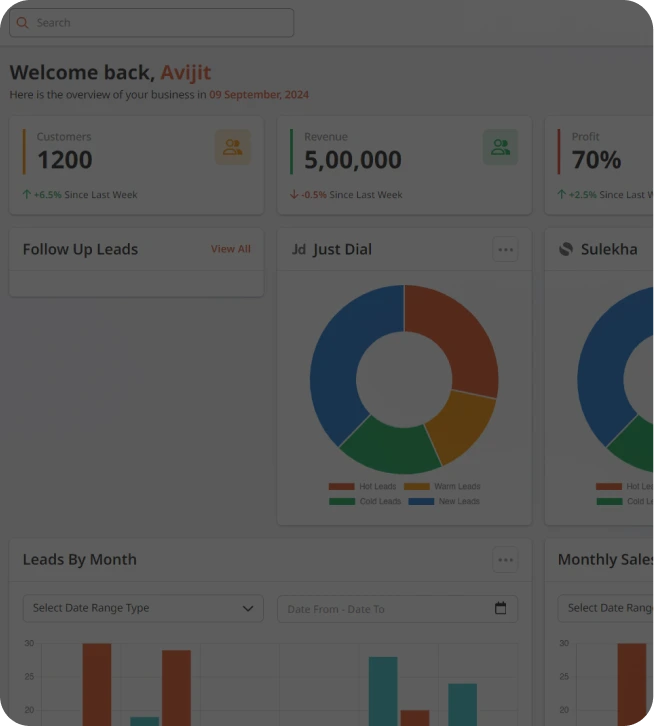
Task: Open Monthly Sales date range dropdown
Action: (606, 608)
